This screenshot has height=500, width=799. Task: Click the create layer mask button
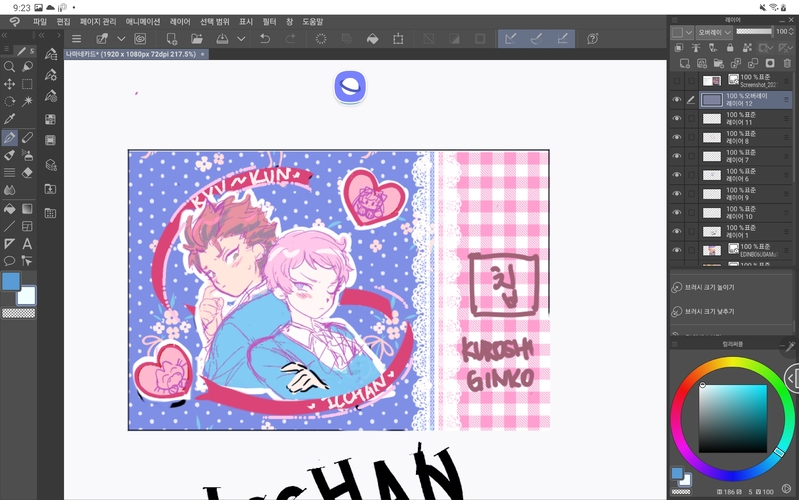770,63
